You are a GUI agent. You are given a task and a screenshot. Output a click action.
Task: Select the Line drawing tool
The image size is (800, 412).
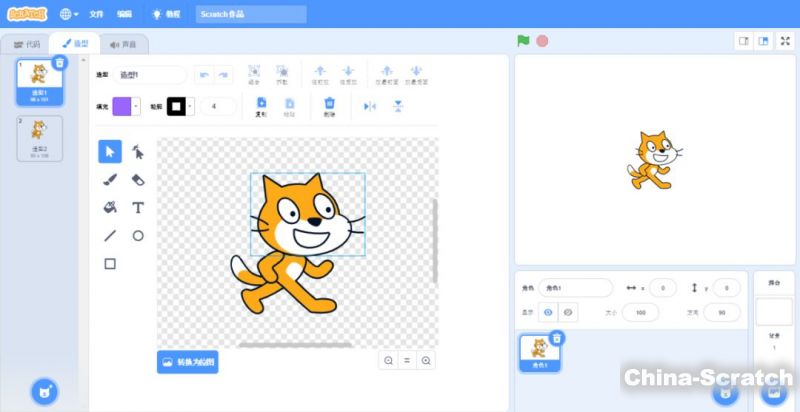[x=110, y=236]
